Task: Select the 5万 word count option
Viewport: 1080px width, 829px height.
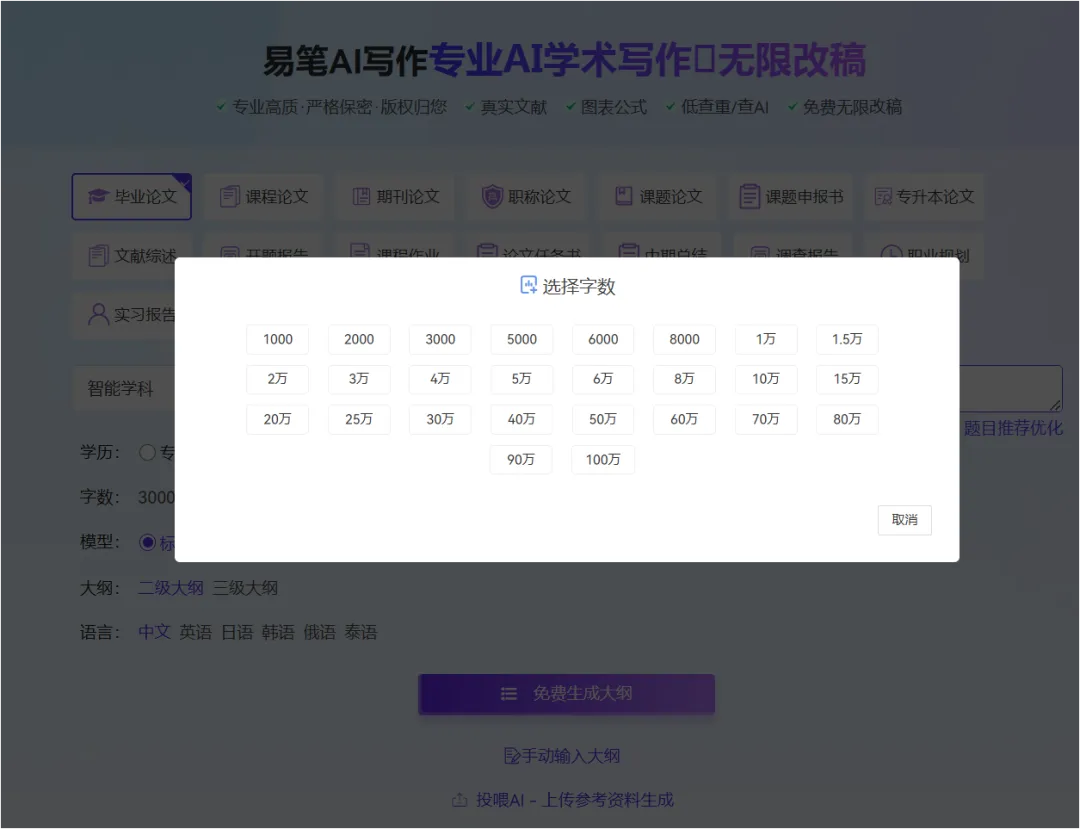Action: coord(521,379)
